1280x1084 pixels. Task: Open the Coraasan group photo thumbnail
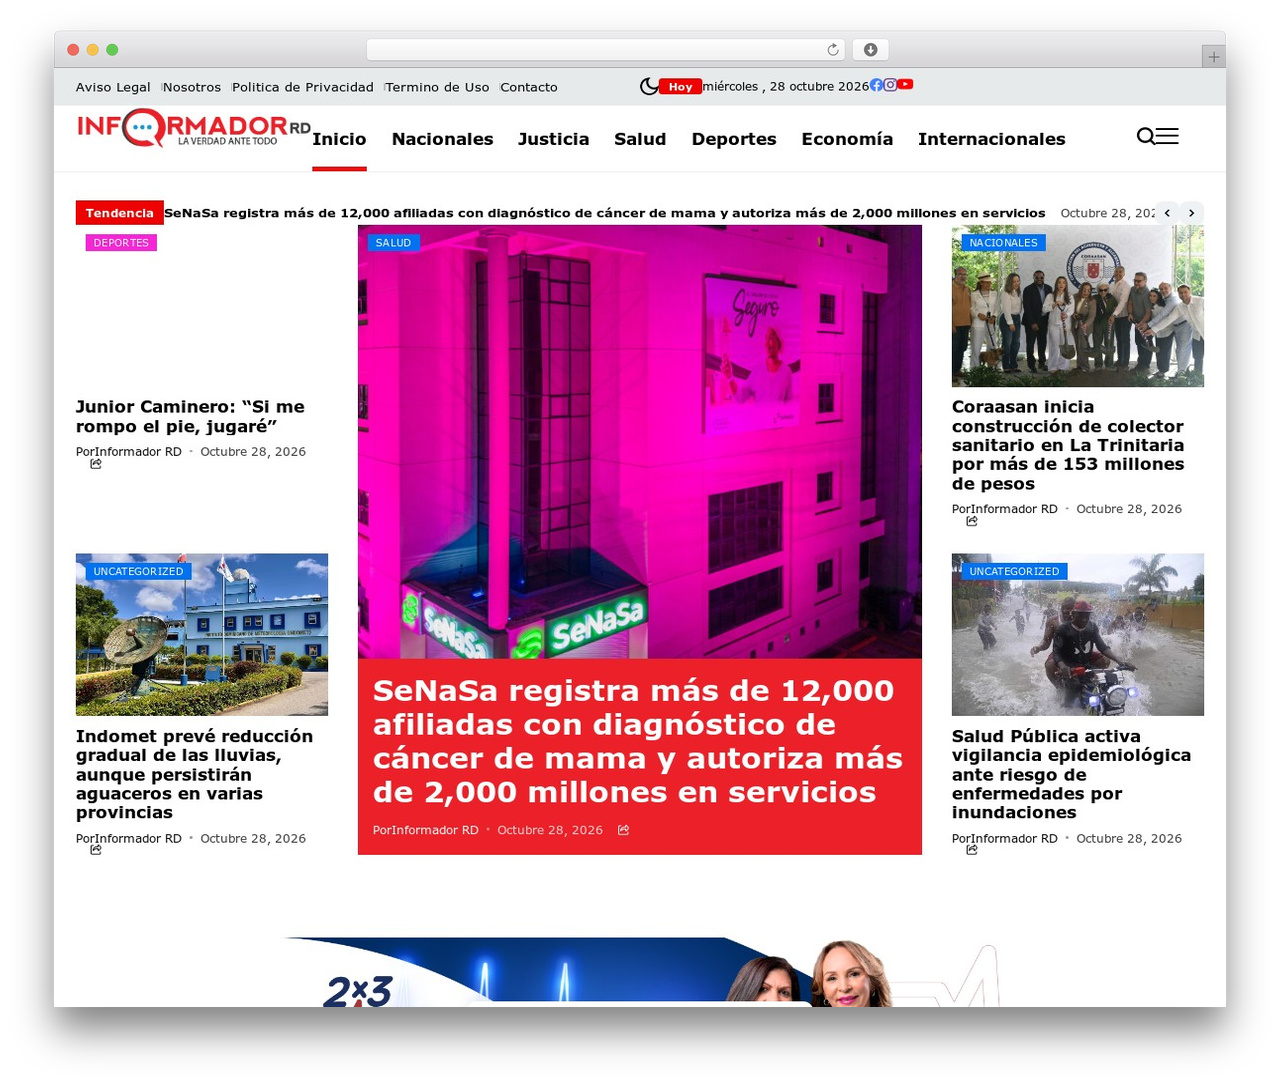1078,306
